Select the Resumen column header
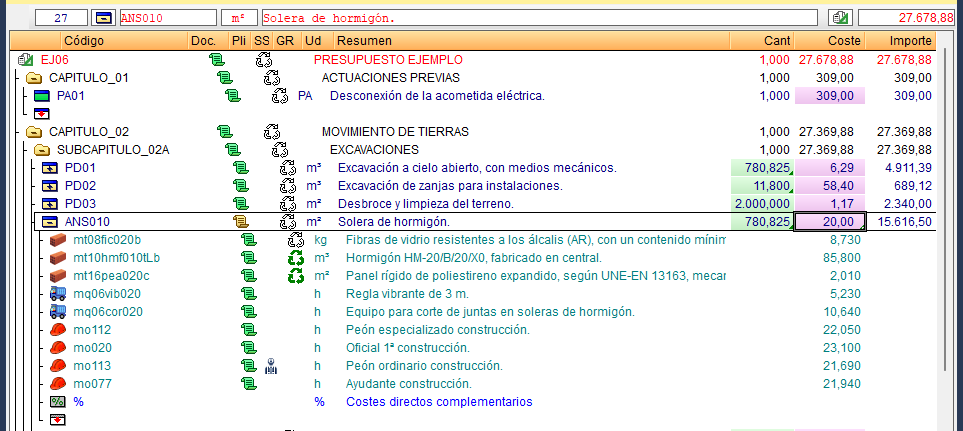The width and height of the screenshot is (963, 431). (531, 41)
